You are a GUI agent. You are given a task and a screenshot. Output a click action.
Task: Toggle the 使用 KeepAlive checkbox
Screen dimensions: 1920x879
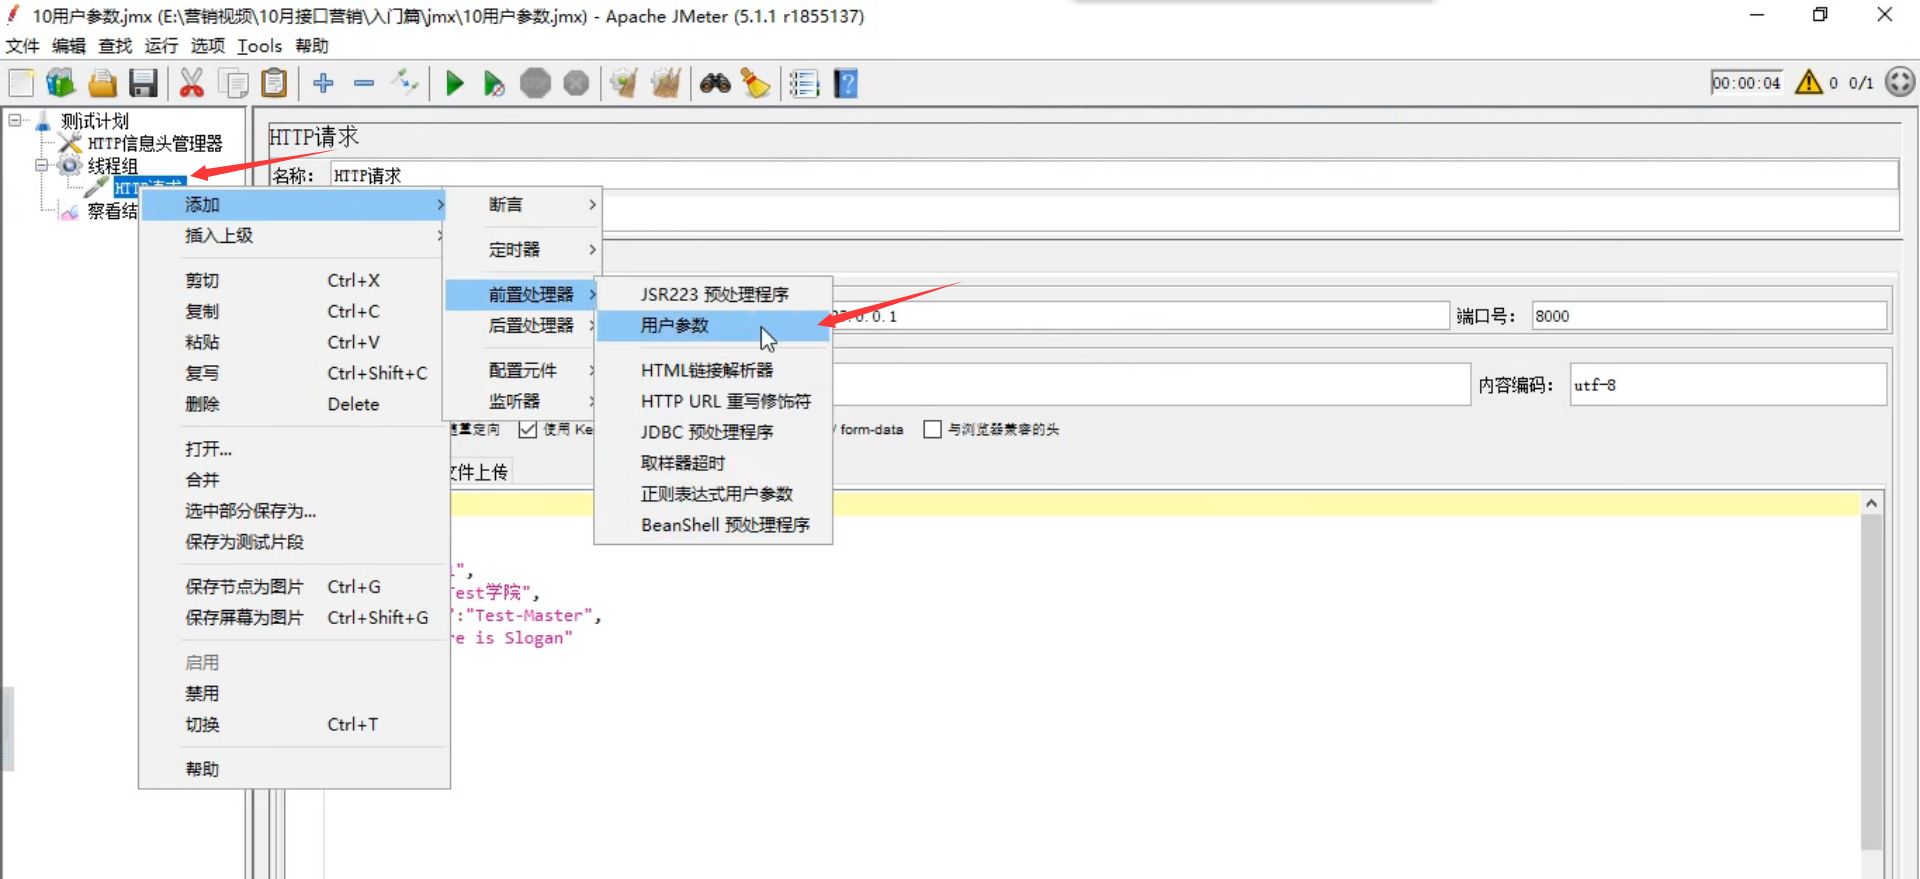point(528,429)
